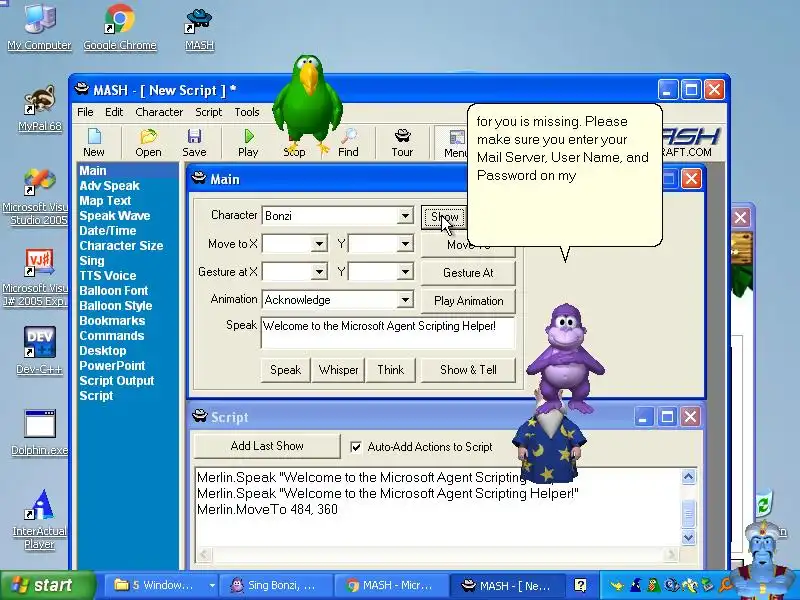Screen dimensions: 800x600
Task: Play the script from toolbar
Action: pos(248,142)
